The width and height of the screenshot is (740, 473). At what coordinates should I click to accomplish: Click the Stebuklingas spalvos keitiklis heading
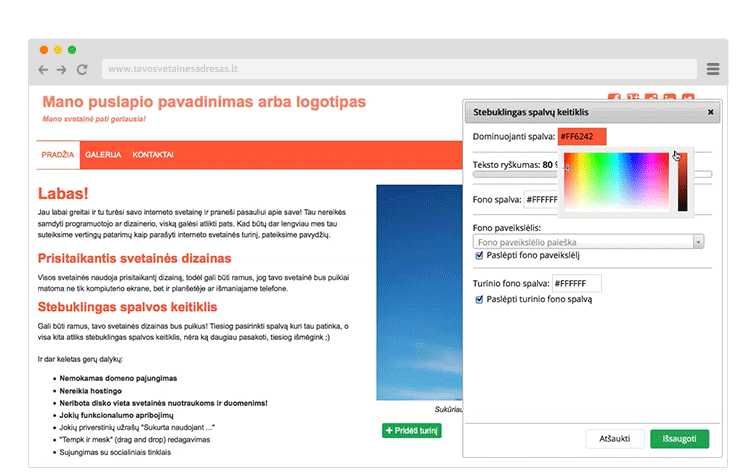[127, 307]
